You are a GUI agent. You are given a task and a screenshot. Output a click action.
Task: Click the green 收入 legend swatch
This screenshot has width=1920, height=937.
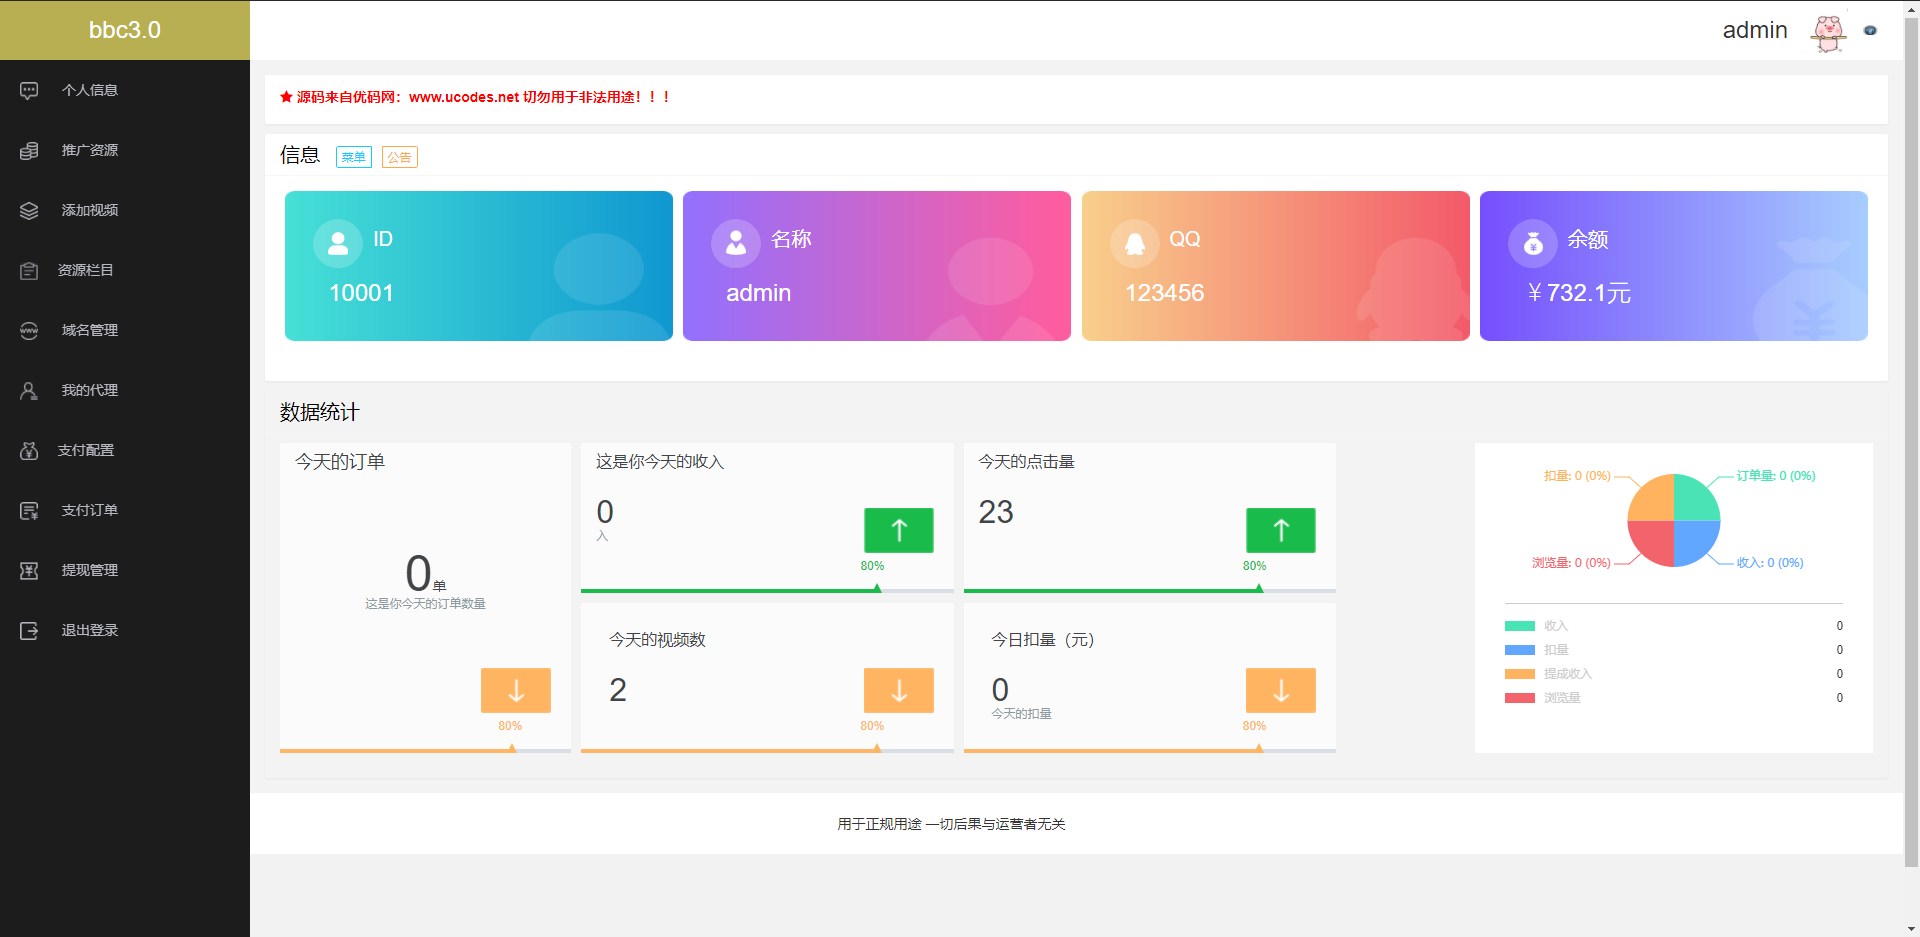click(1518, 625)
